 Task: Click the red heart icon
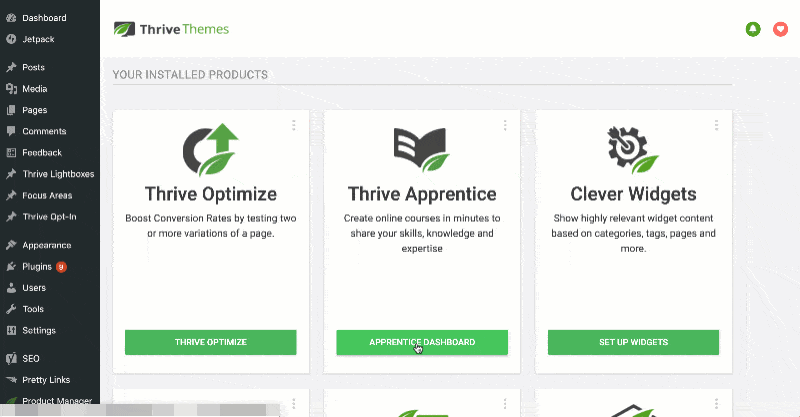(x=781, y=30)
